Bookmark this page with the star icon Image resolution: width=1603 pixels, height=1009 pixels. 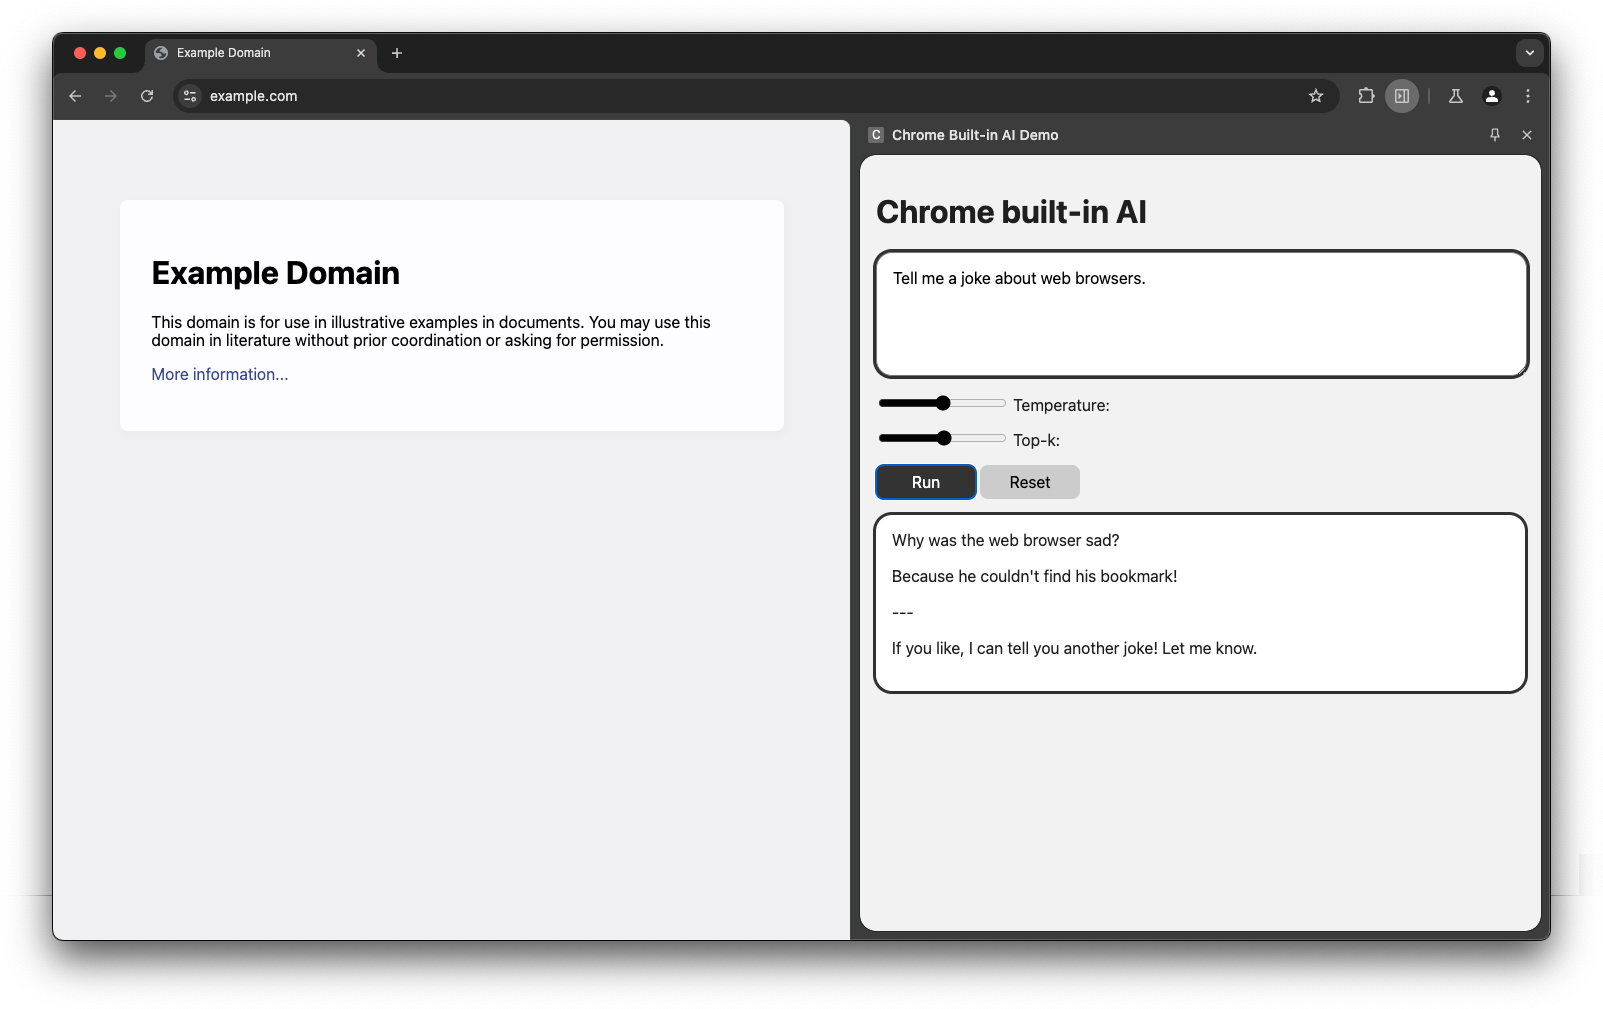tap(1316, 96)
